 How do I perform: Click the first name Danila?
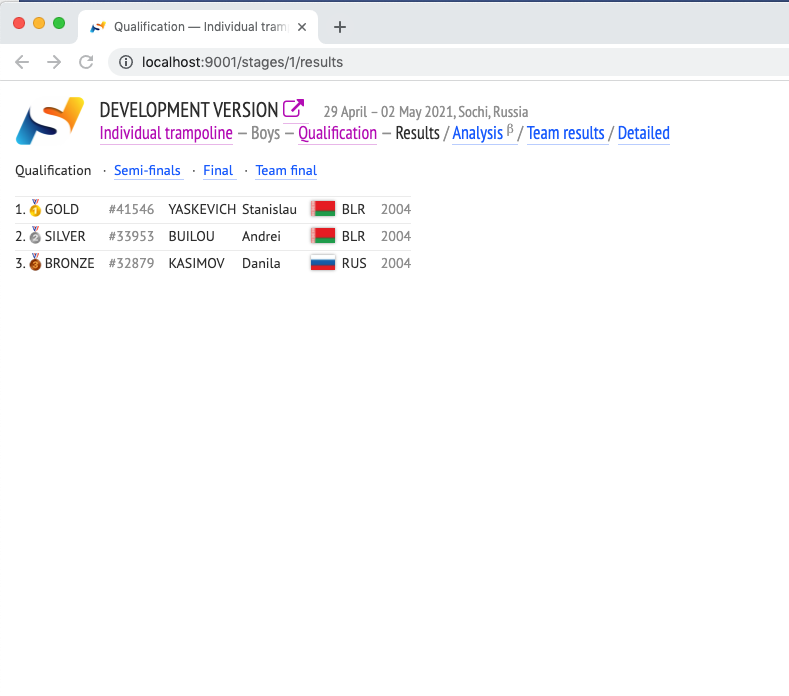tap(261, 263)
